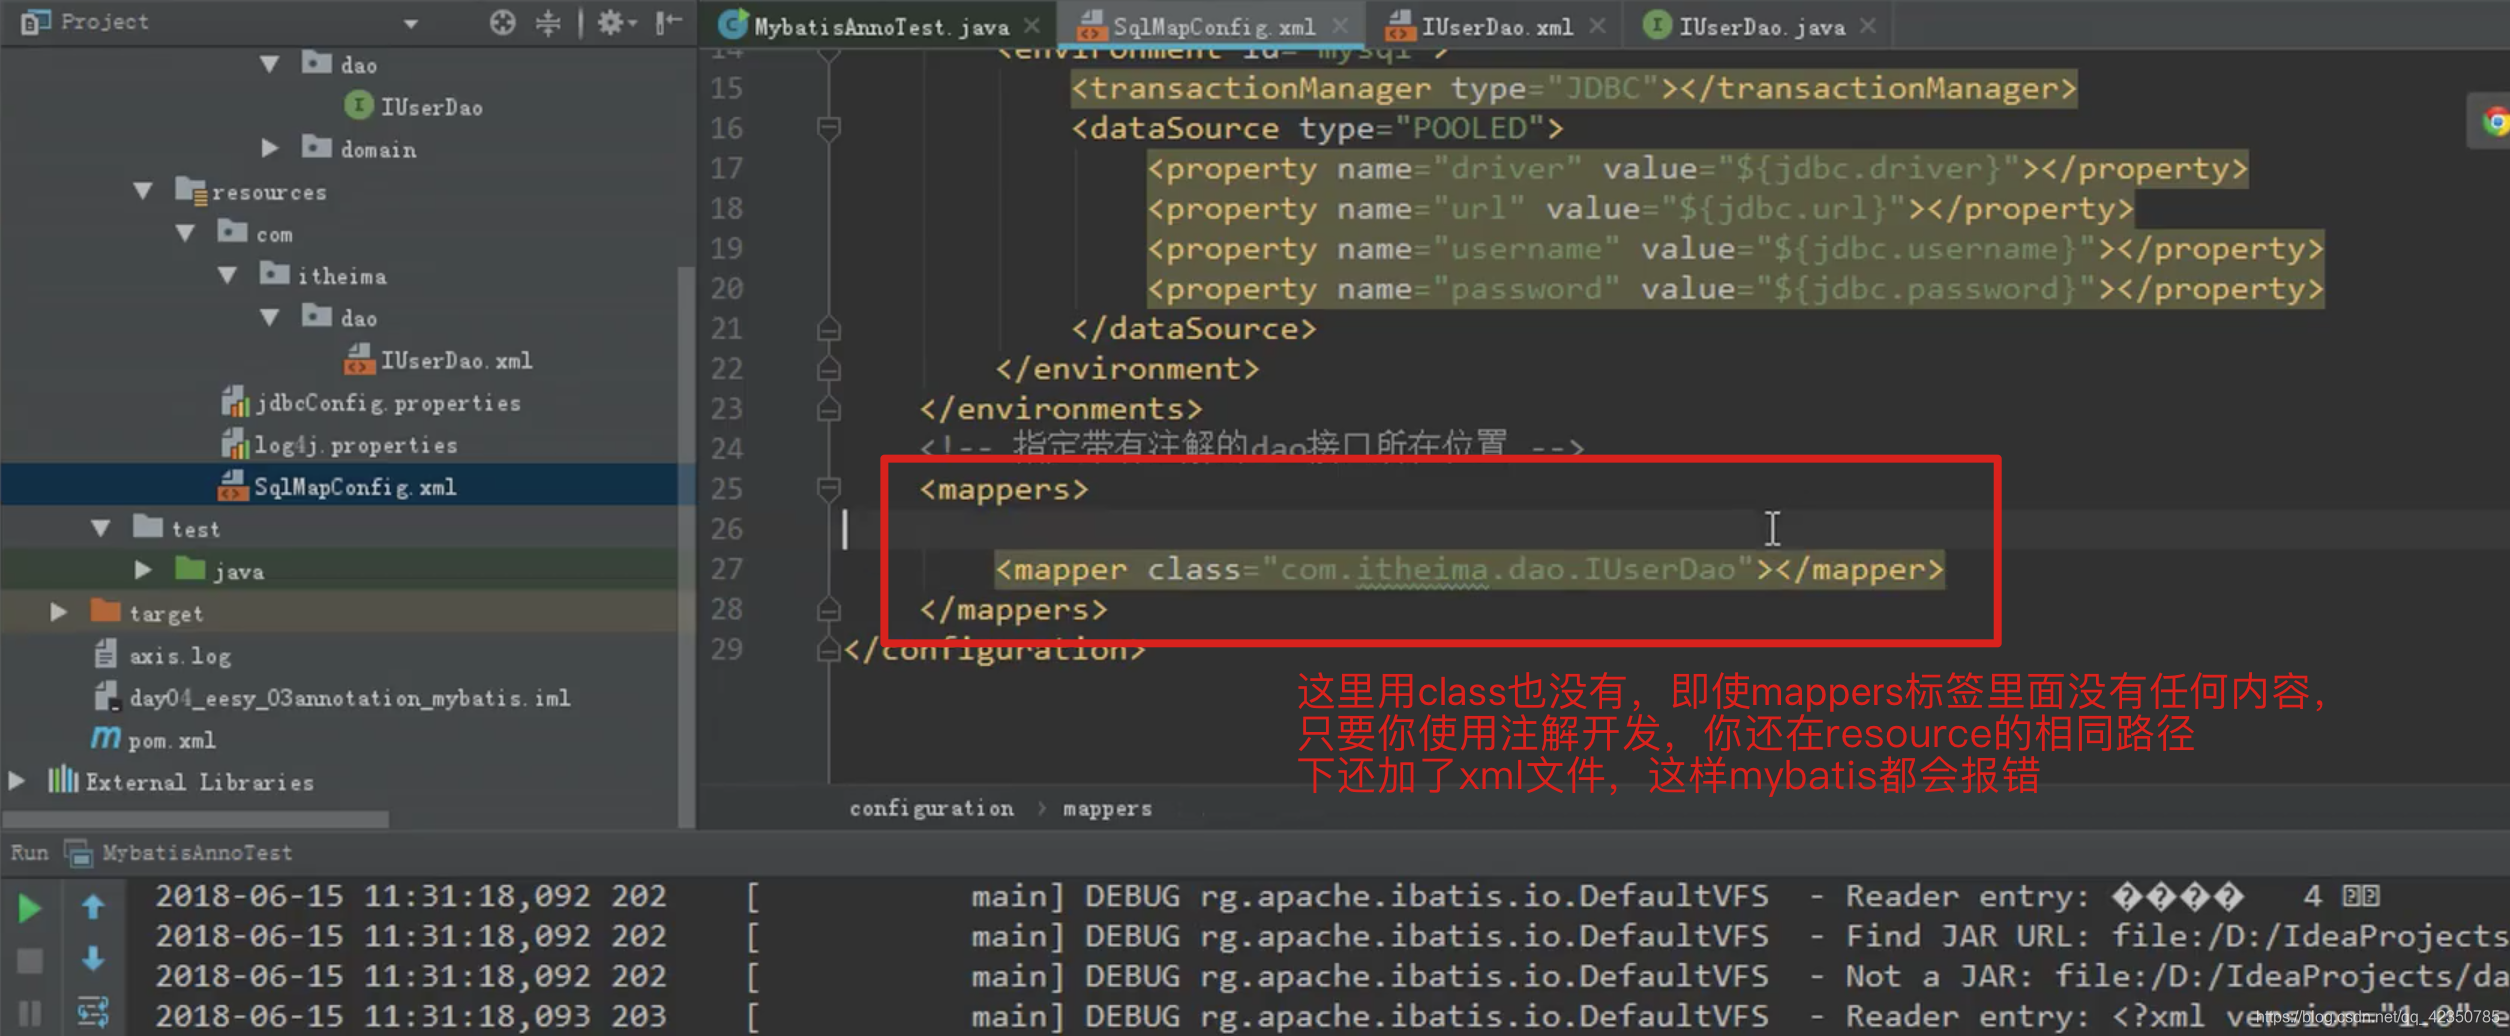Click the Project panel vertical scrollbar

[x=686, y=545]
